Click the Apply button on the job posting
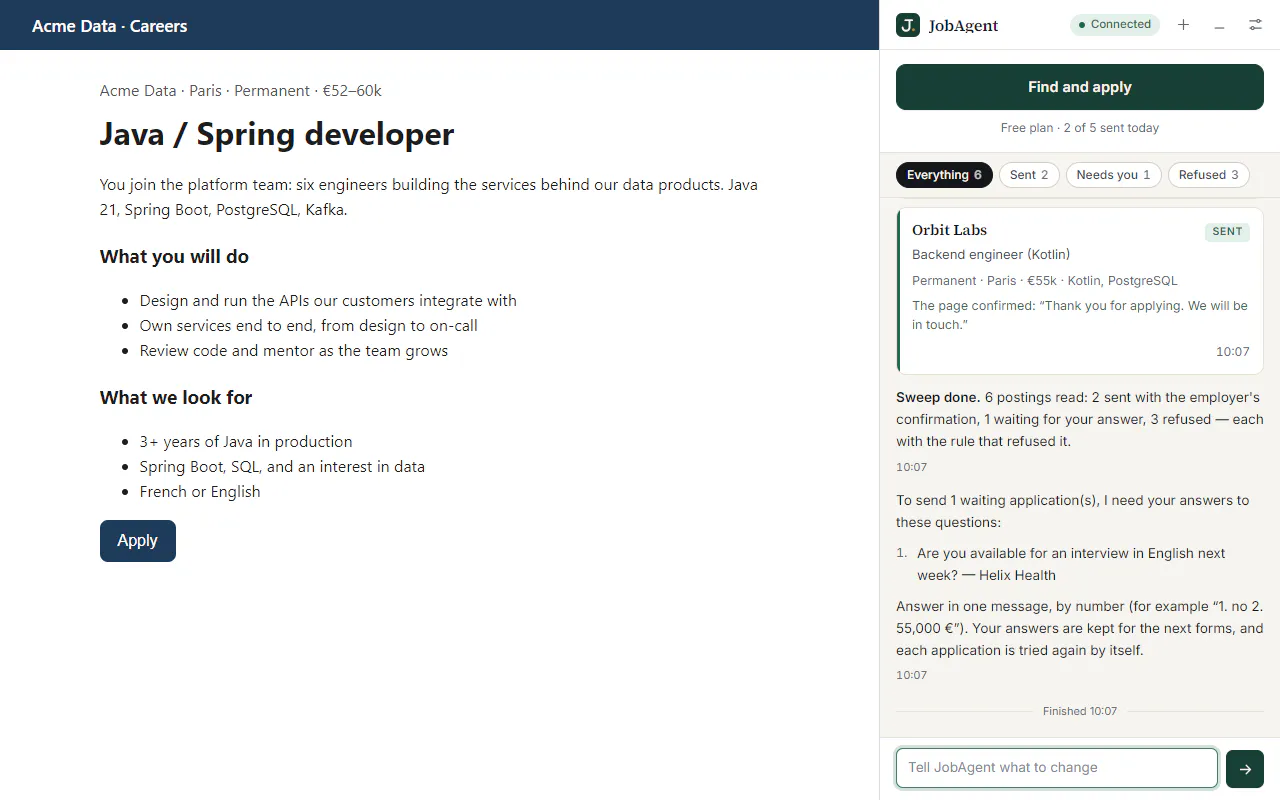The height and width of the screenshot is (800, 1280). (x=138, y=541)
